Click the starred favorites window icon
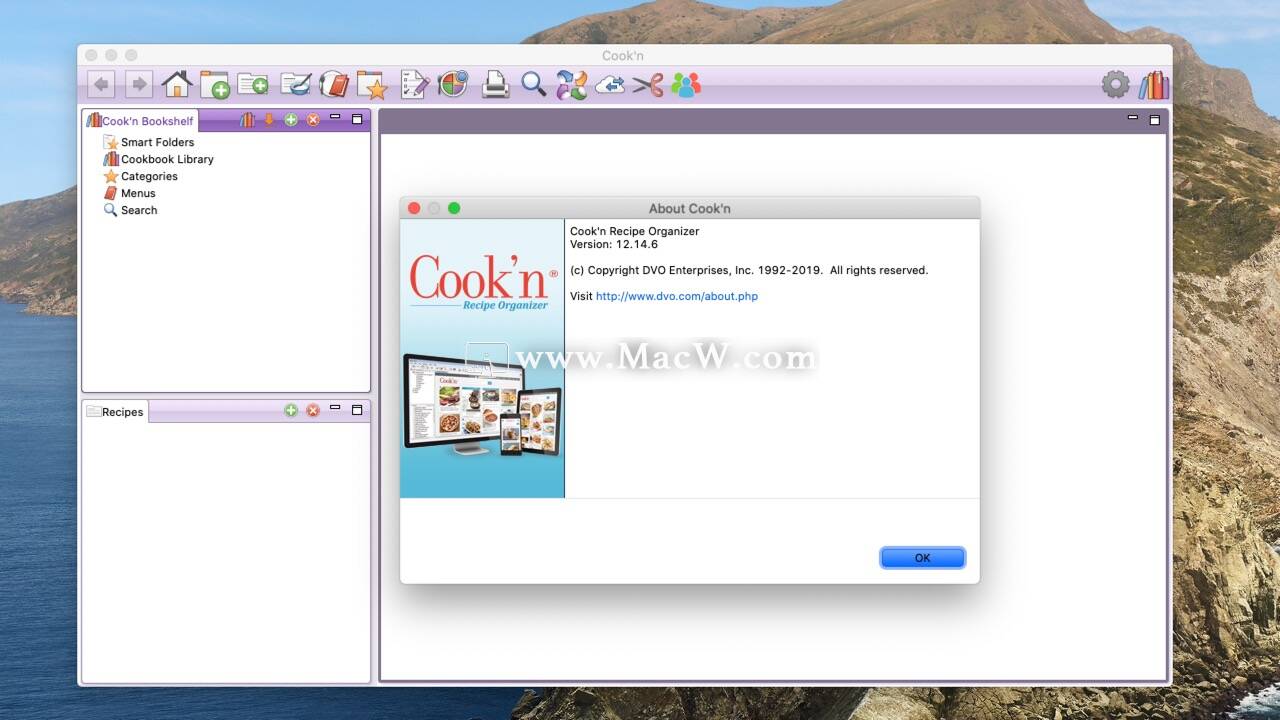The height and width of the screenshot is (720, 1280). coord(372,84)
